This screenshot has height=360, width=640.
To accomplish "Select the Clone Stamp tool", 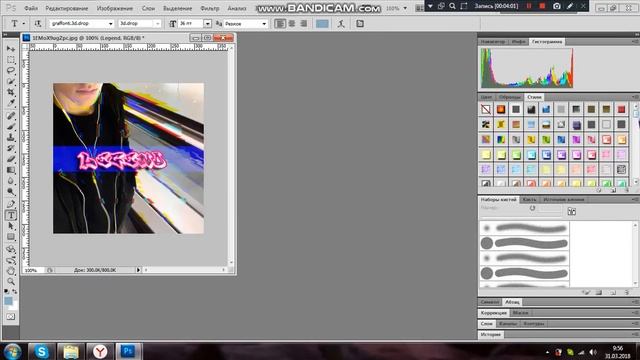I will pos(11,137).
